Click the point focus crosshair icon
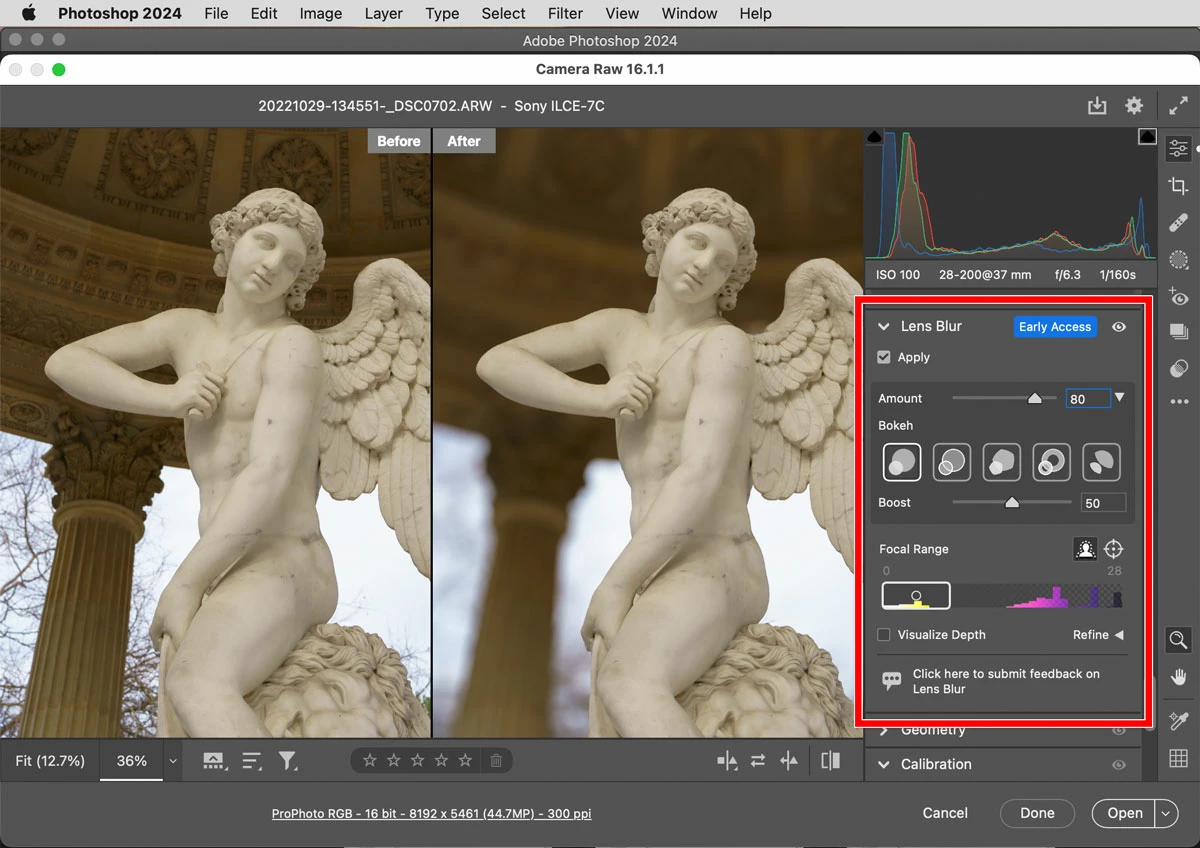The image size is (1200, 848). click(x=1114, y=549)
